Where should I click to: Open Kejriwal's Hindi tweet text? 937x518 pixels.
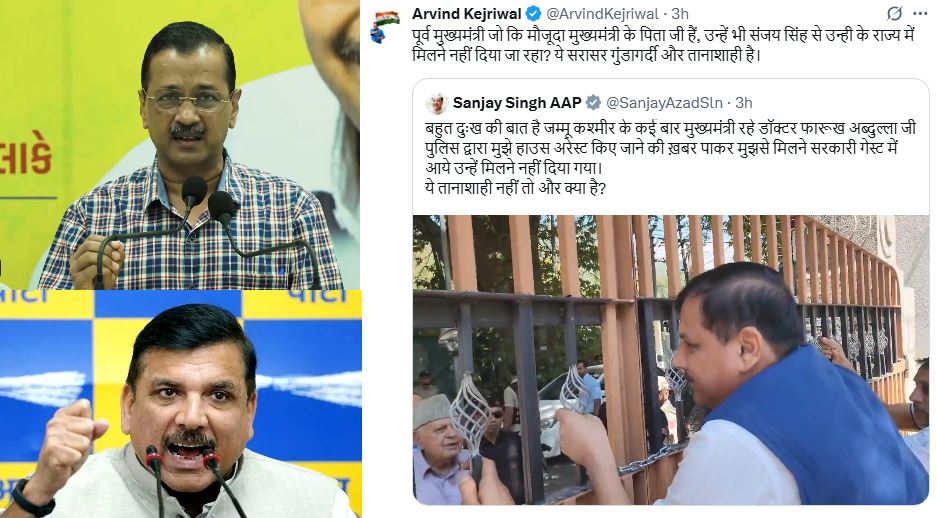point(663,45)
